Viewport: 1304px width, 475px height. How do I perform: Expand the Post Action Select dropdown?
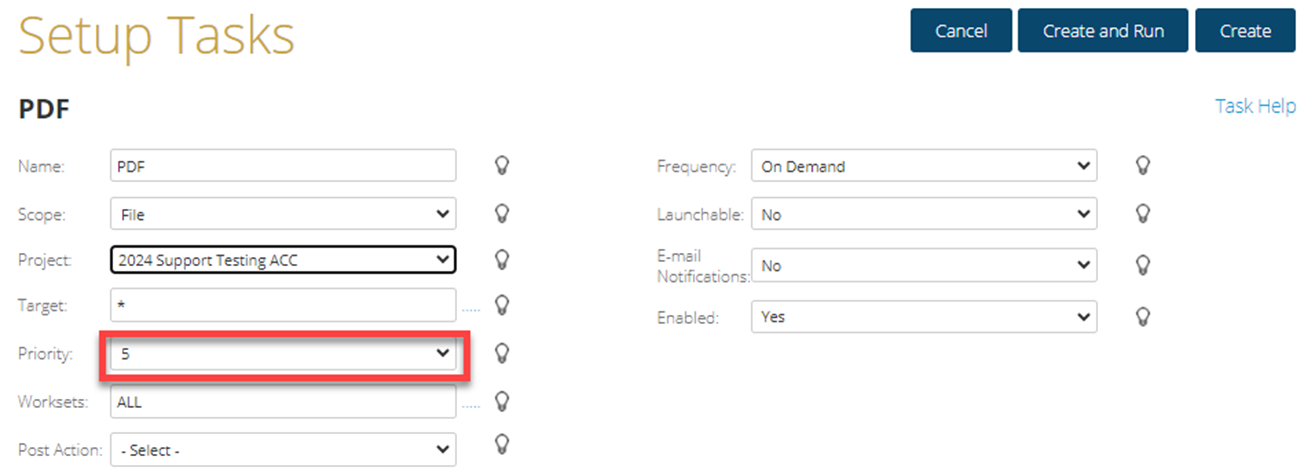[x=283, y=450]
